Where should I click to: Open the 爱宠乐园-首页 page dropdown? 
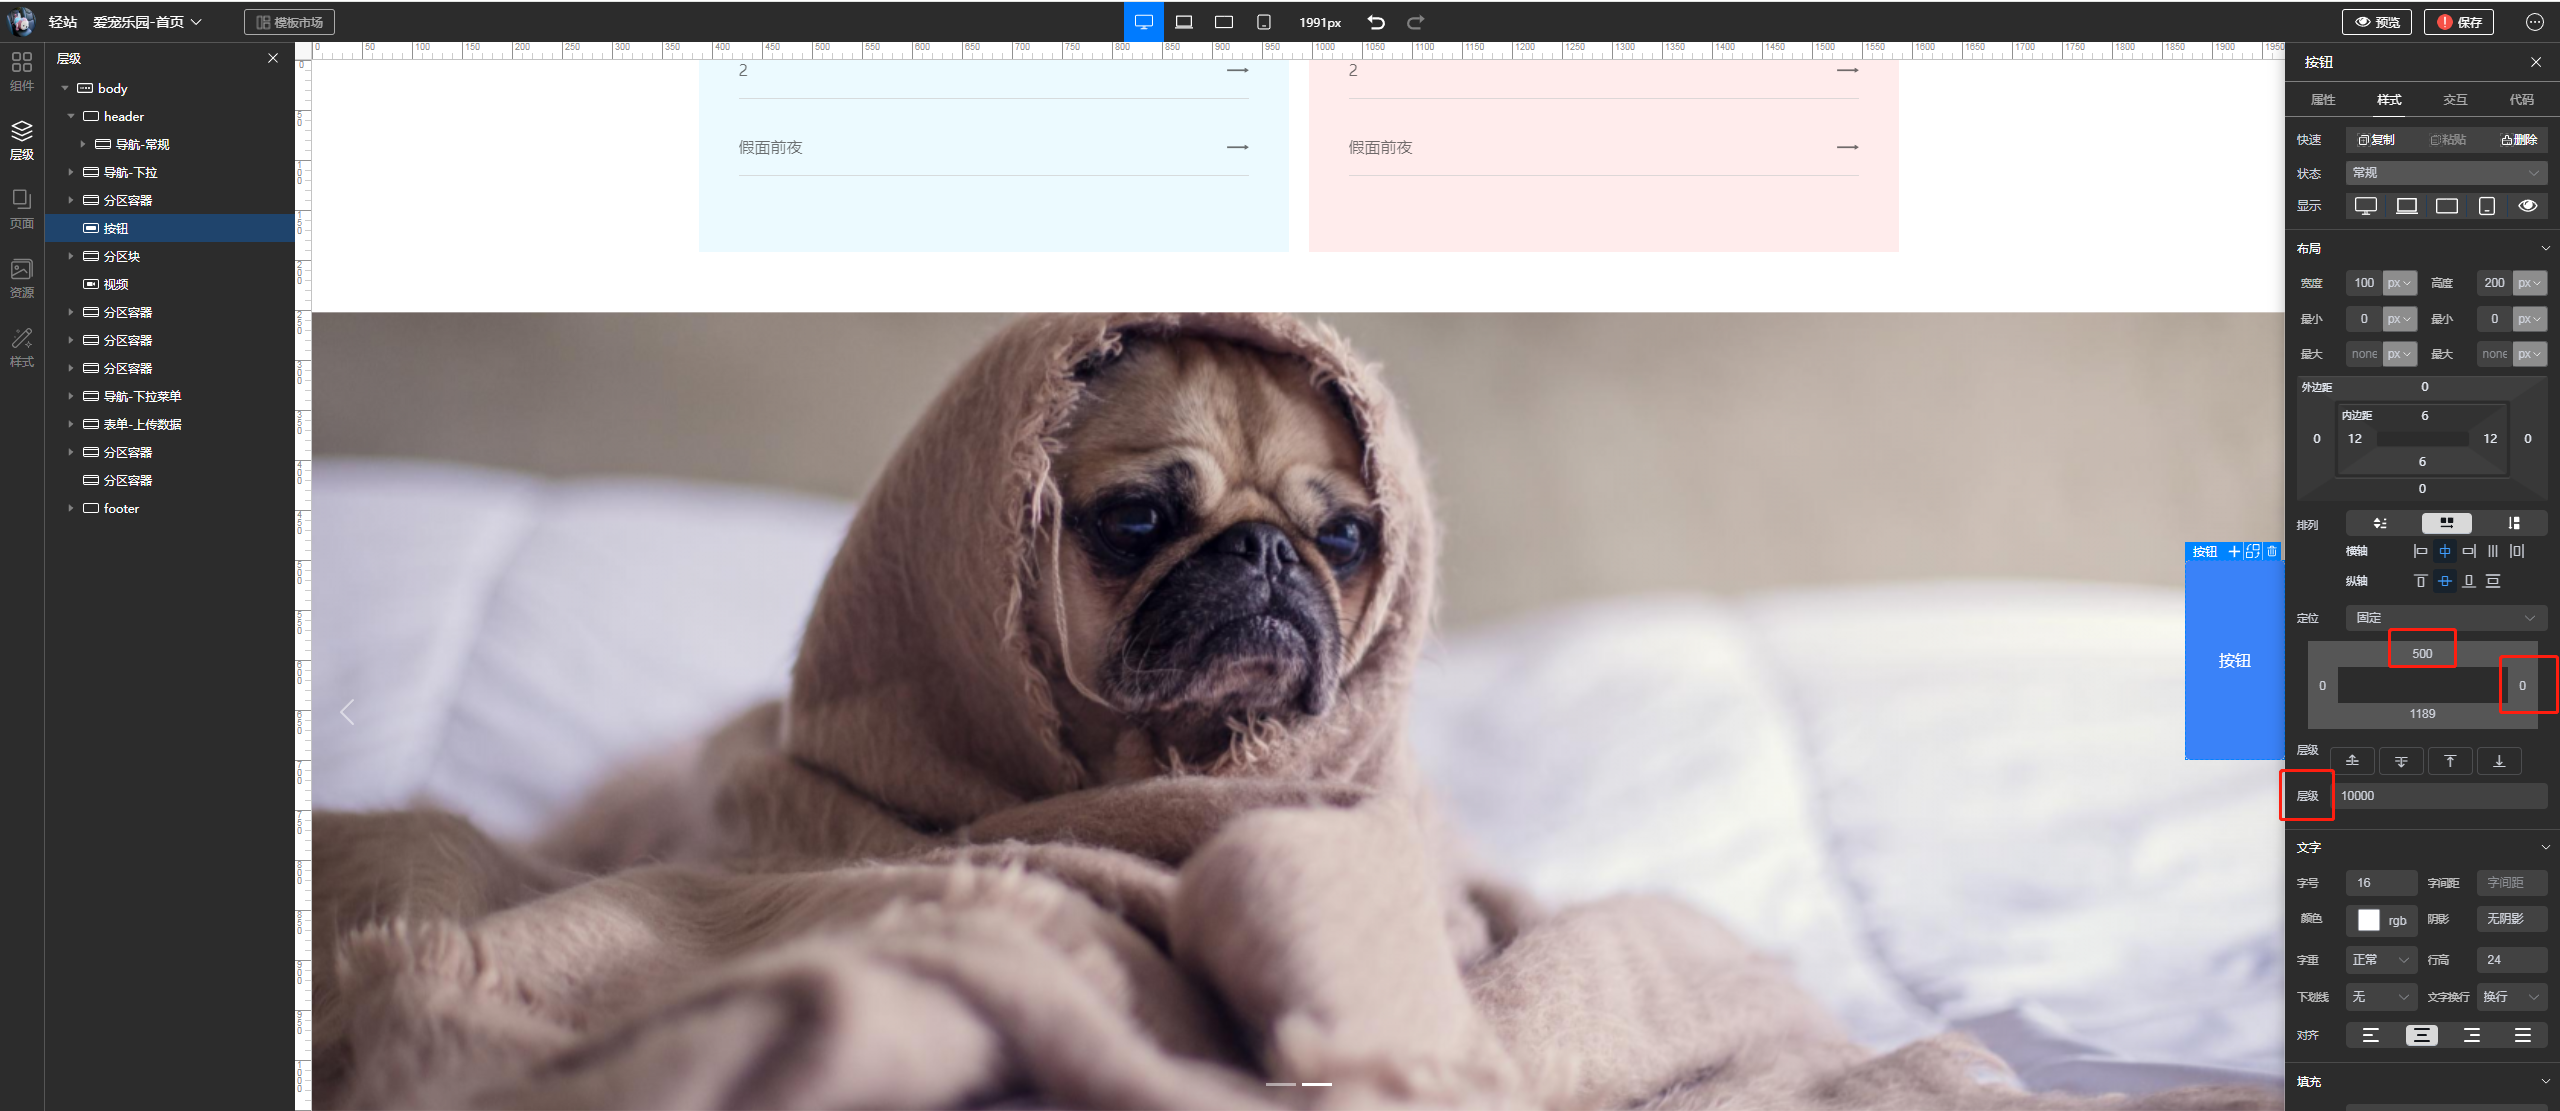148,22
